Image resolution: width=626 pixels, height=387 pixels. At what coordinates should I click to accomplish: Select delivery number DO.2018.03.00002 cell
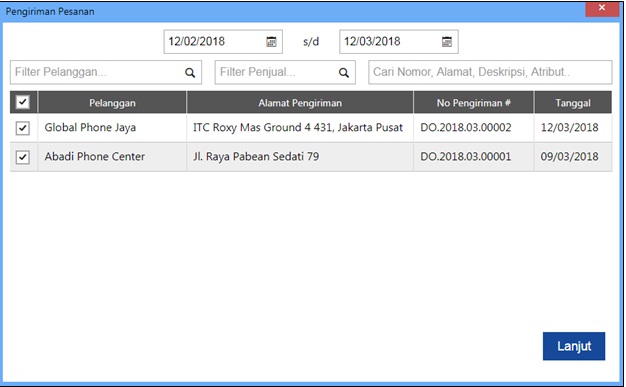click(x=466, y=127)
